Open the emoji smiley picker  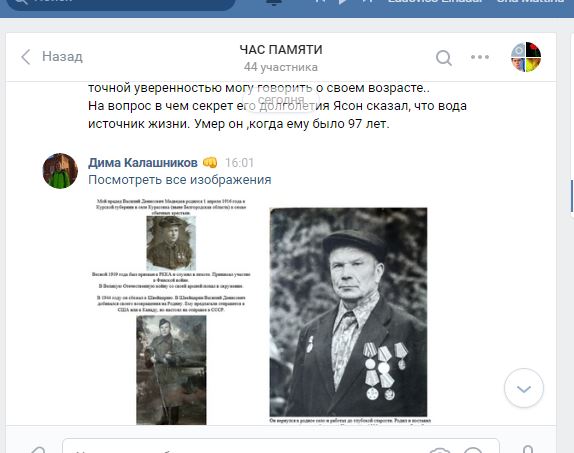point(473,450)
